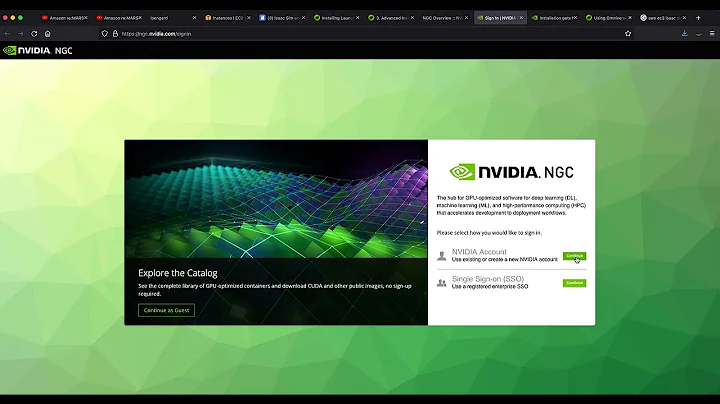Continue with NVIDIA Account sign-in
Image resolution: width=720 pixels, height=404 pixels.
[x=574, y=256]
